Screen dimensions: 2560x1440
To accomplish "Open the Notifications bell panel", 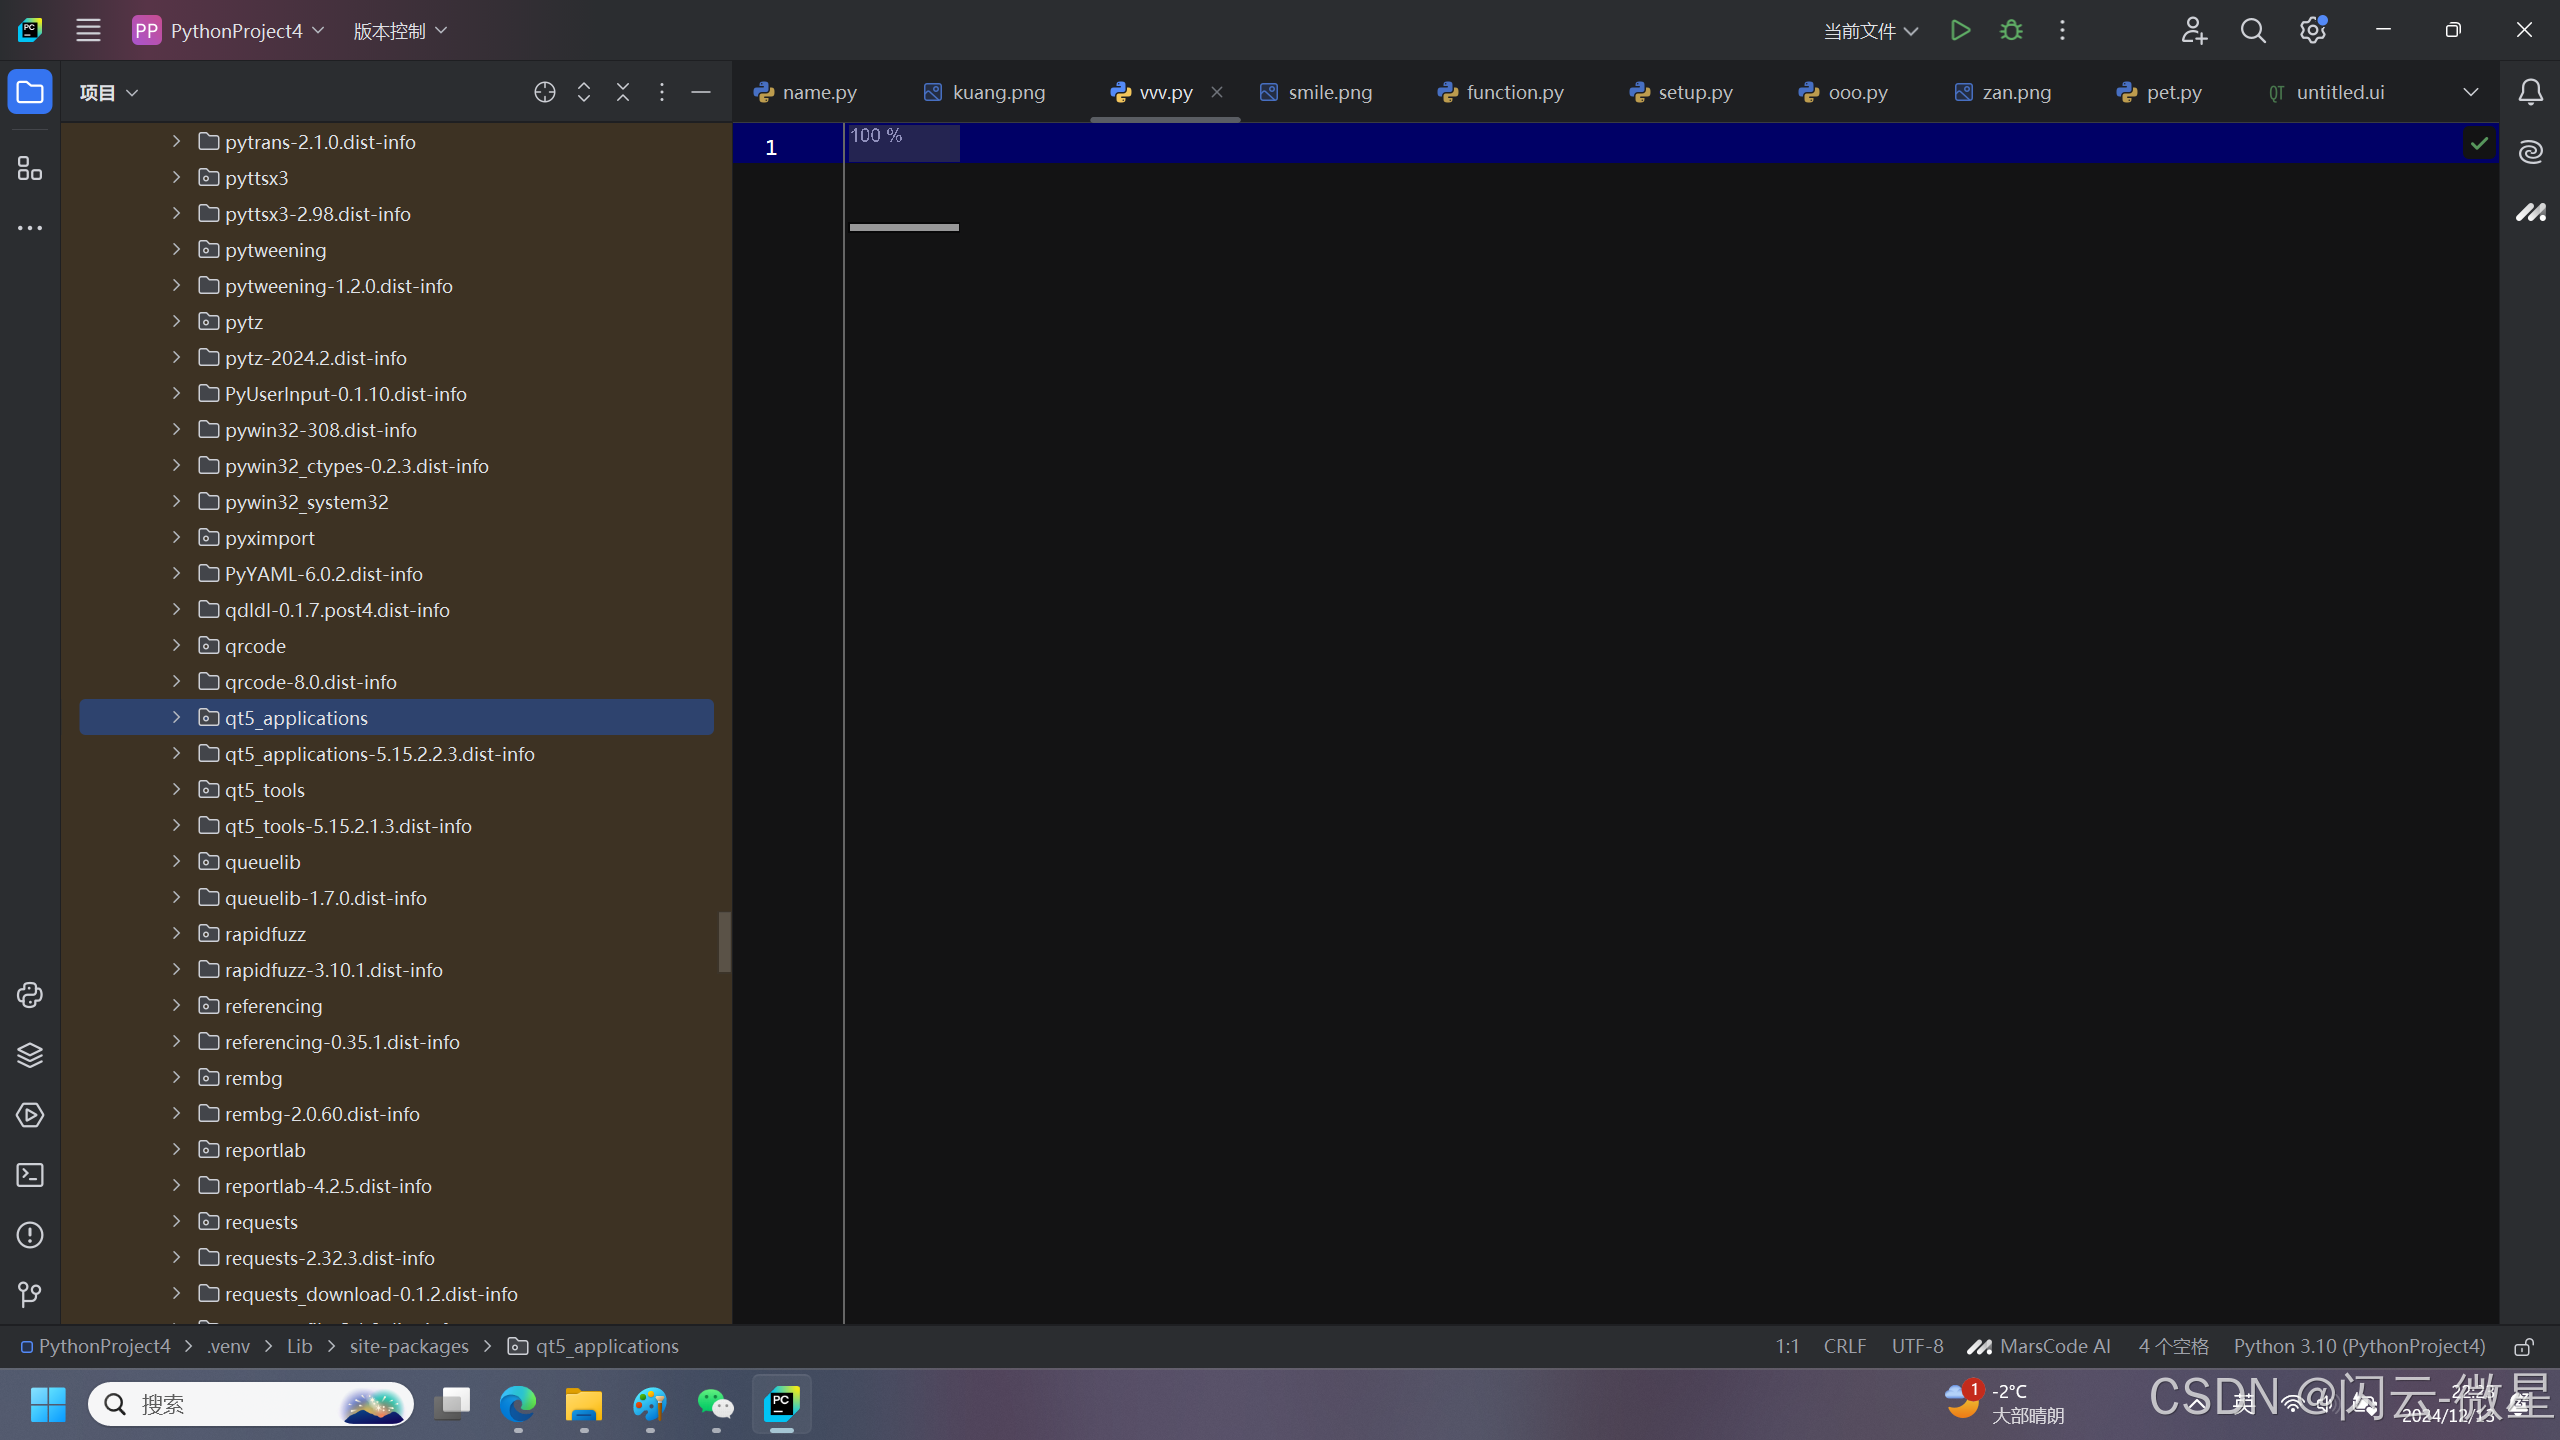I will (x=2530, y=92).
